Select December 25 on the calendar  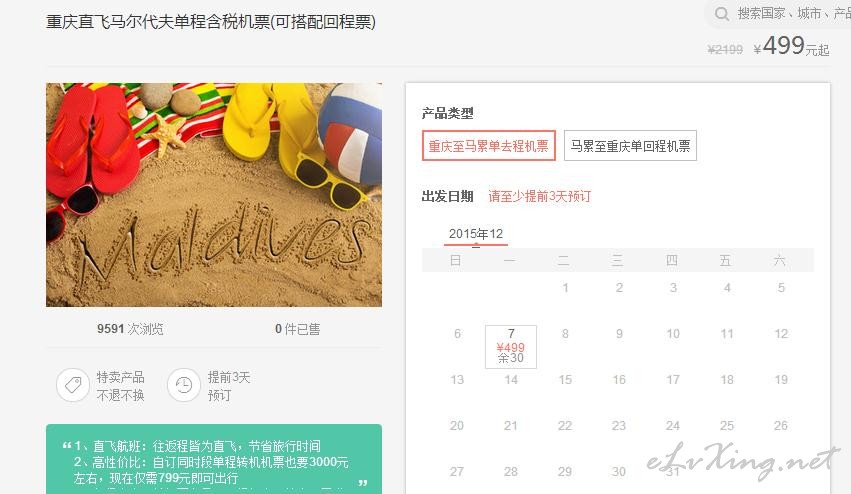click(x=727, y=426)
